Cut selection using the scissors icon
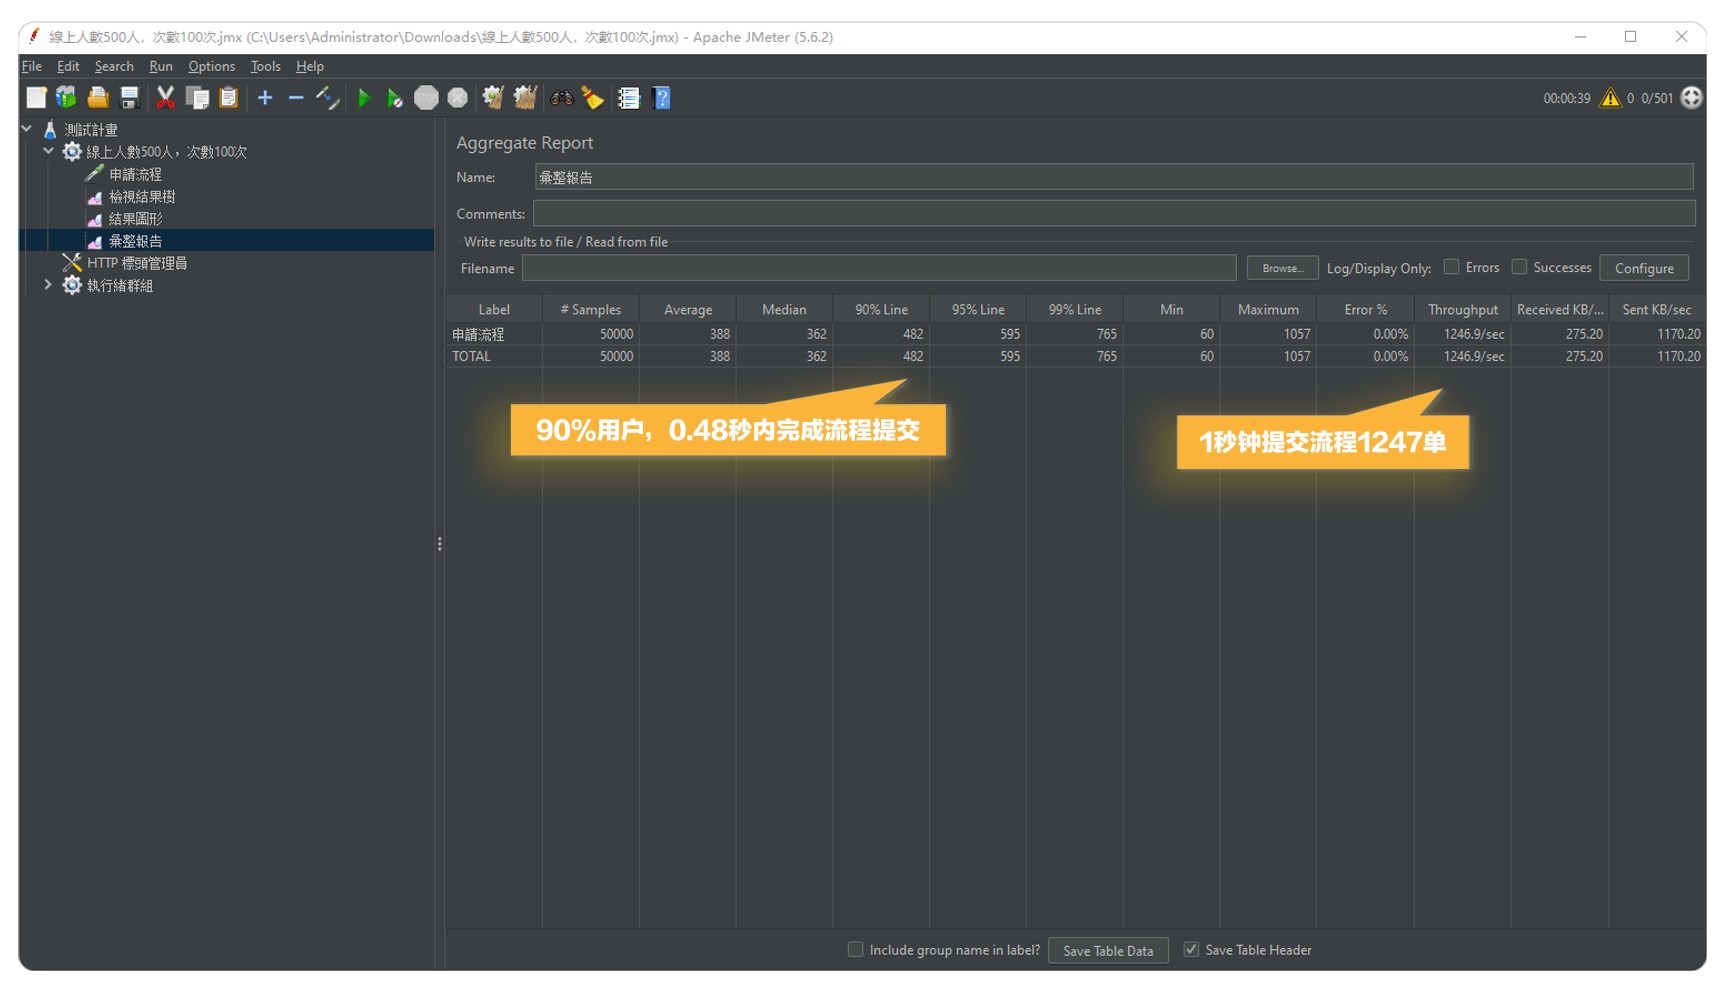1727x987 pixels. (166, 98)
